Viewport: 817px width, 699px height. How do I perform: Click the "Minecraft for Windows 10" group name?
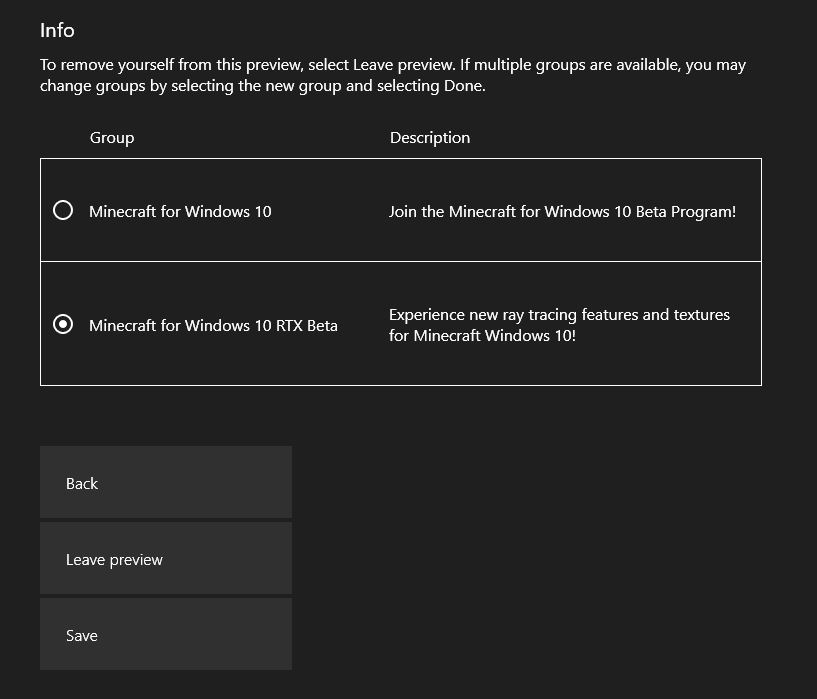pos(180,212)
